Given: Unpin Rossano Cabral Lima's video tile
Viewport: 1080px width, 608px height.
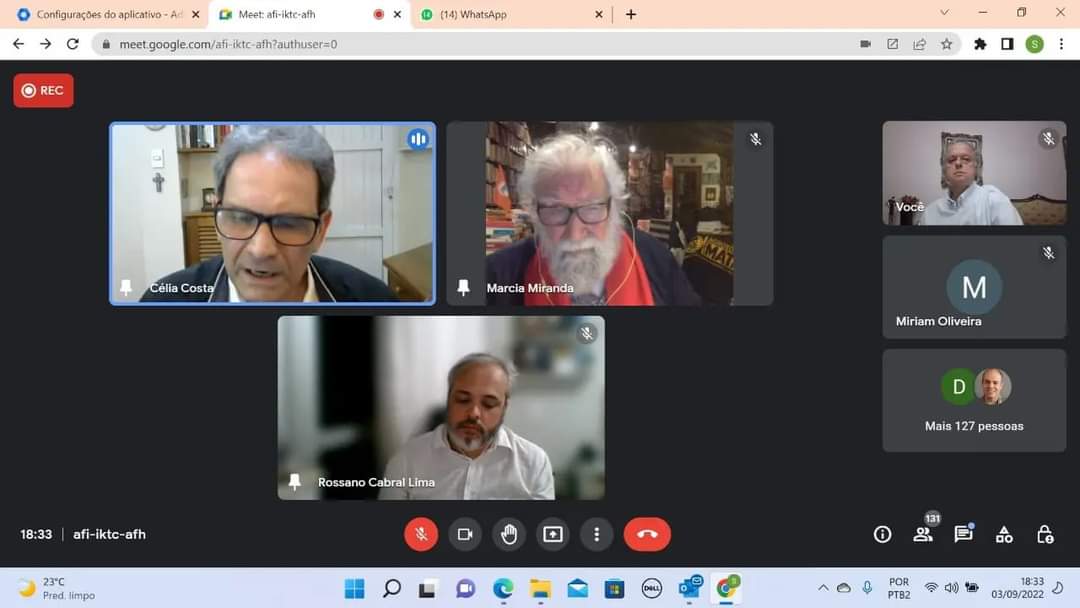Looking at the screenshot, I should click(295, 481).
